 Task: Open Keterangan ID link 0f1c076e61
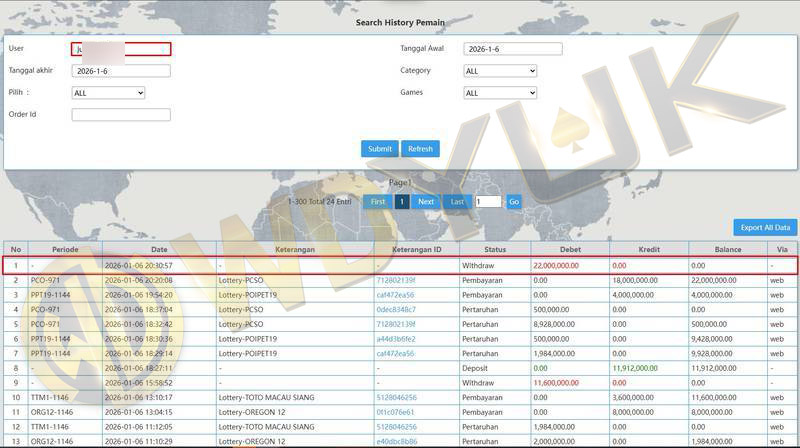[x=396, y=412]
